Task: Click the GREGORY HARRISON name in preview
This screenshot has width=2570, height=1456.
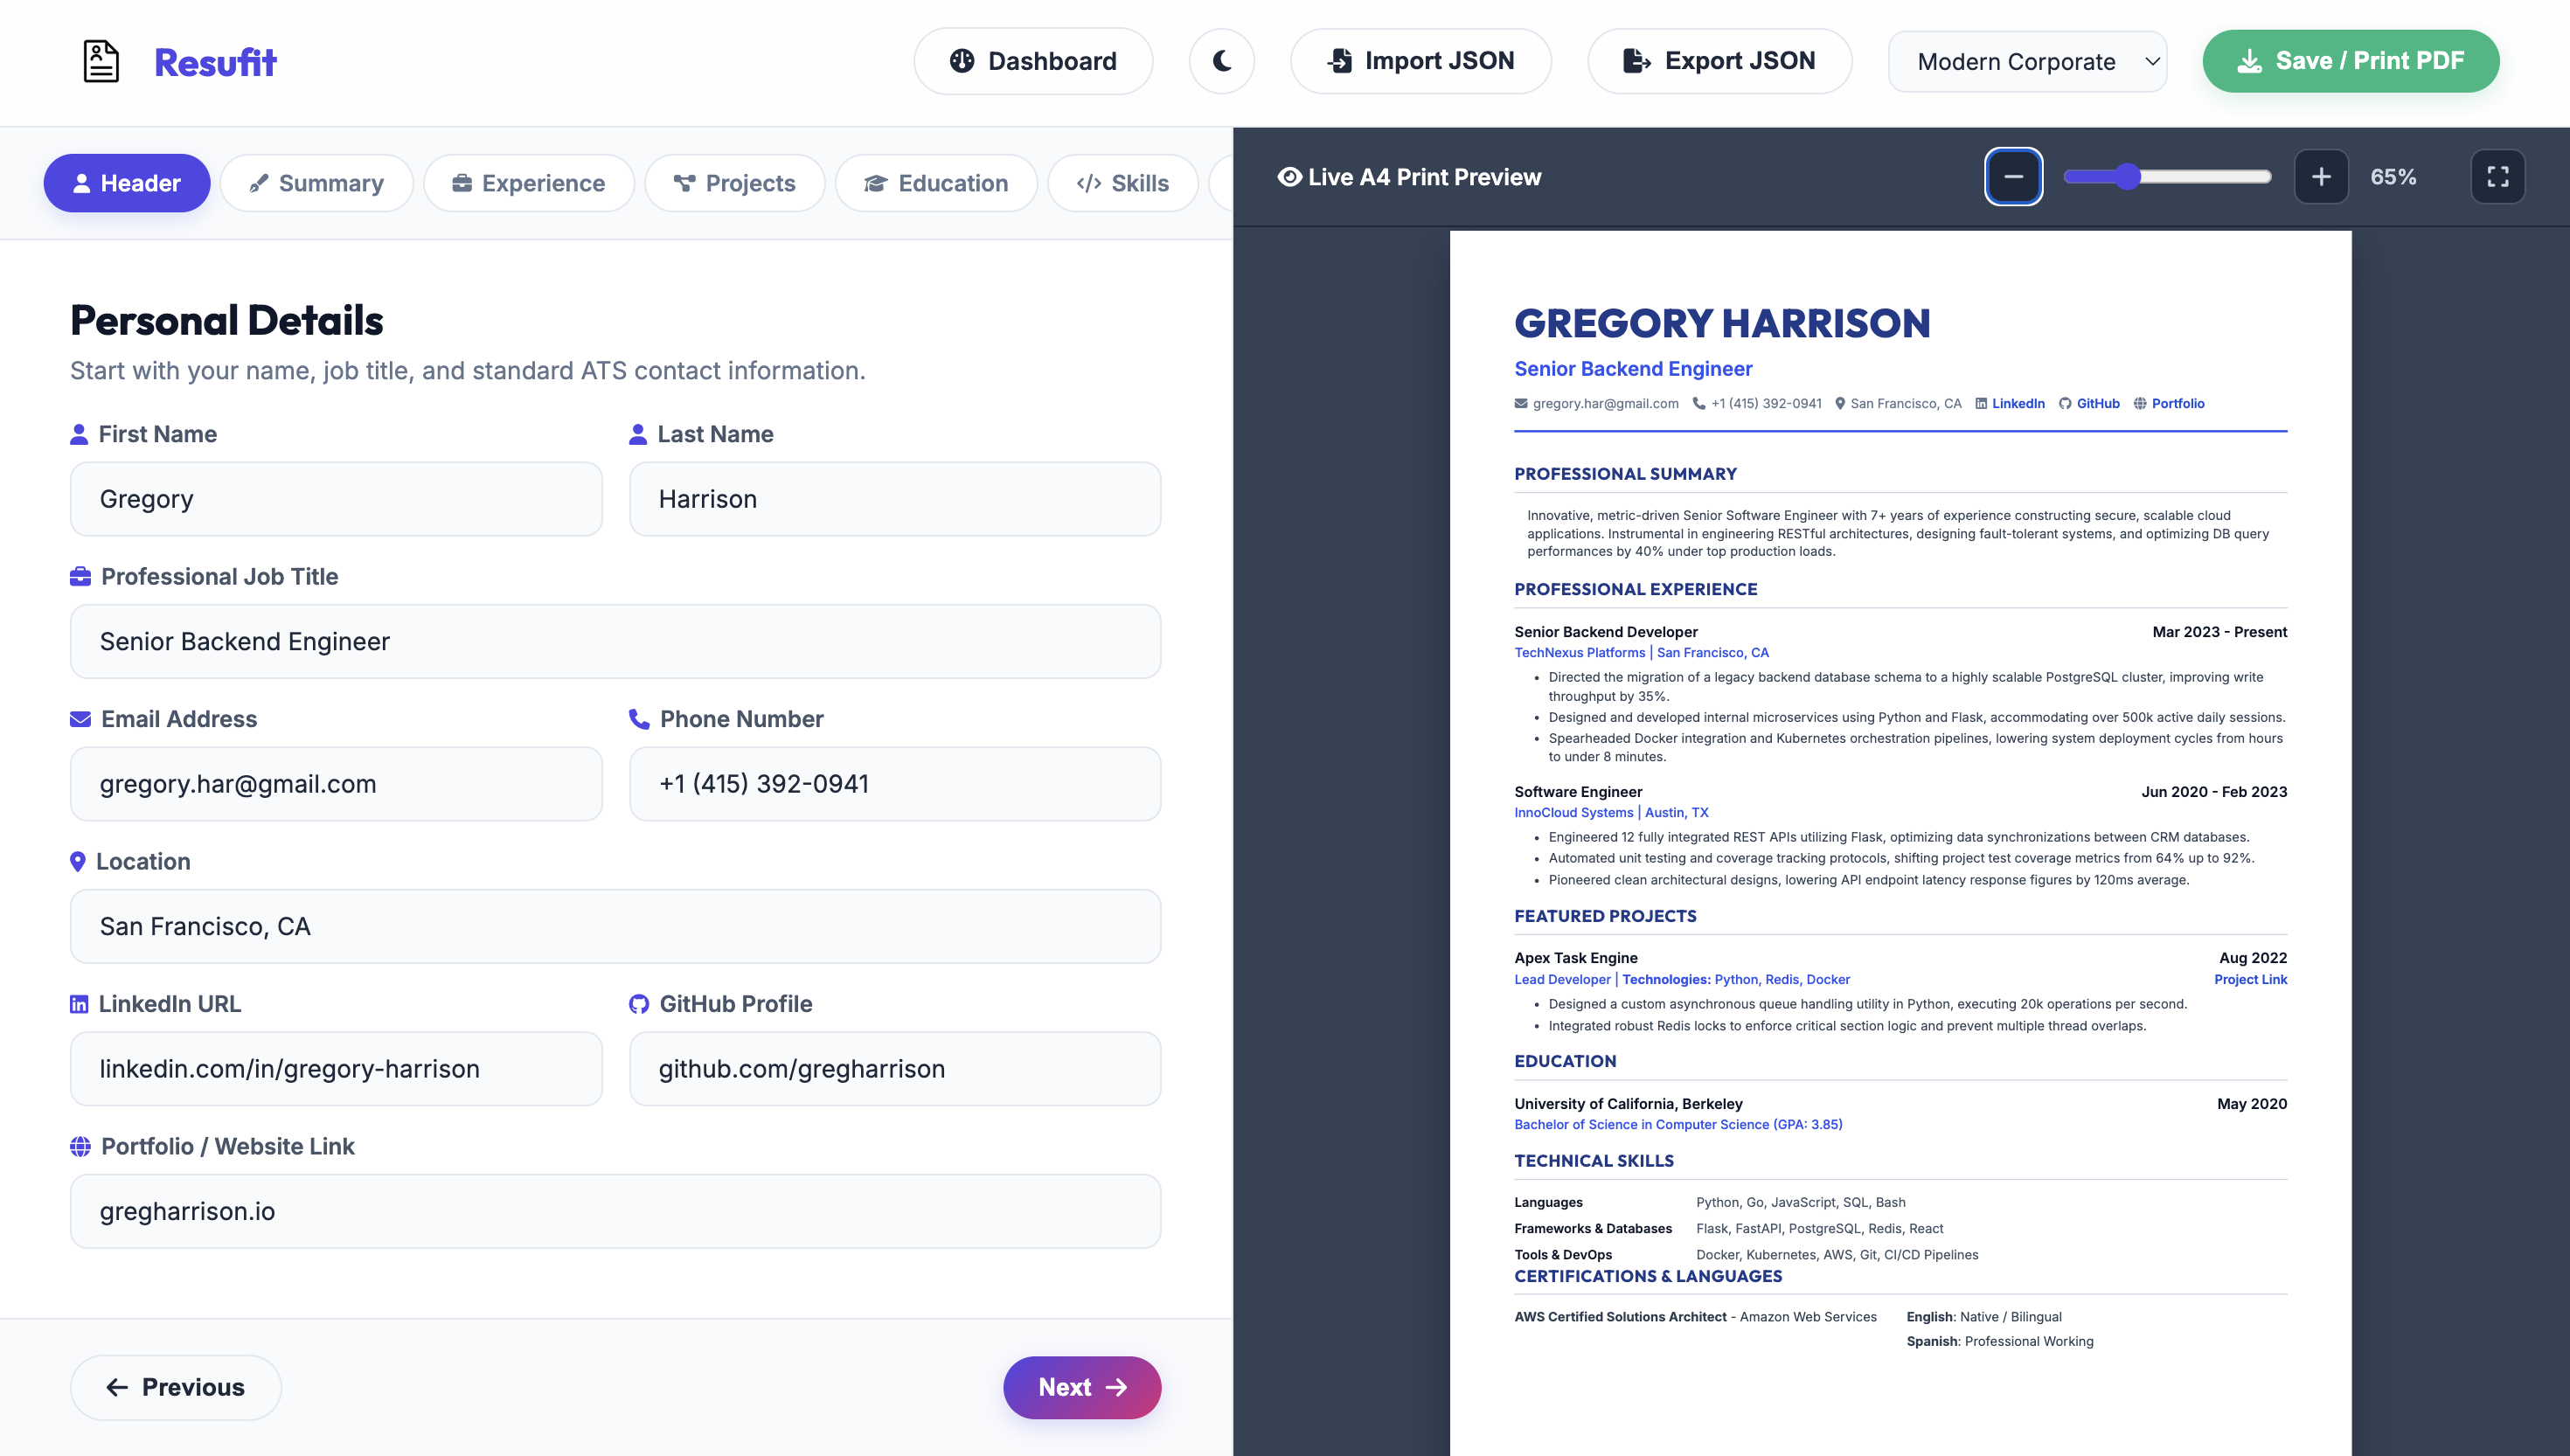Action: 1722,323
